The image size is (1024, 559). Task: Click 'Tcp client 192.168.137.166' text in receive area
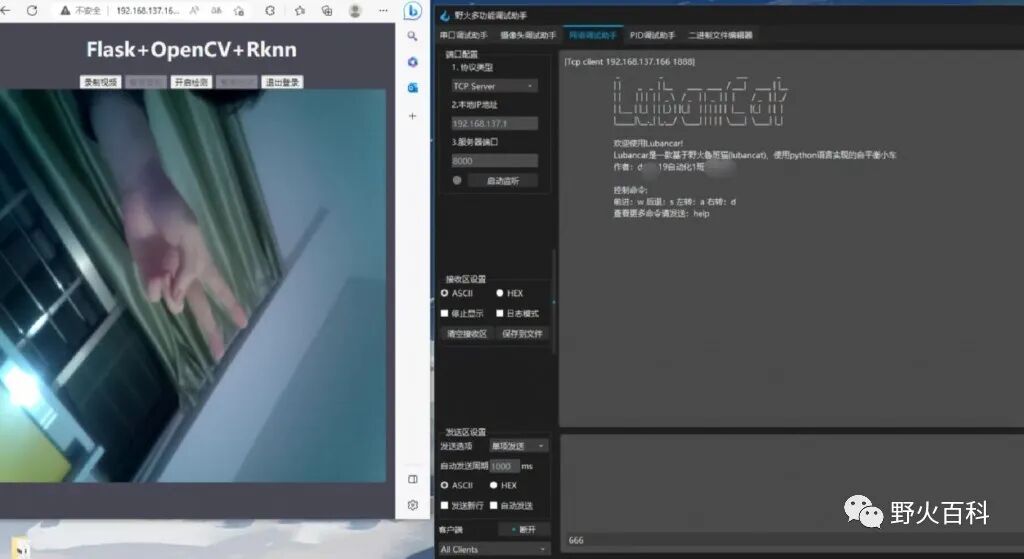(x=630, y=61)
